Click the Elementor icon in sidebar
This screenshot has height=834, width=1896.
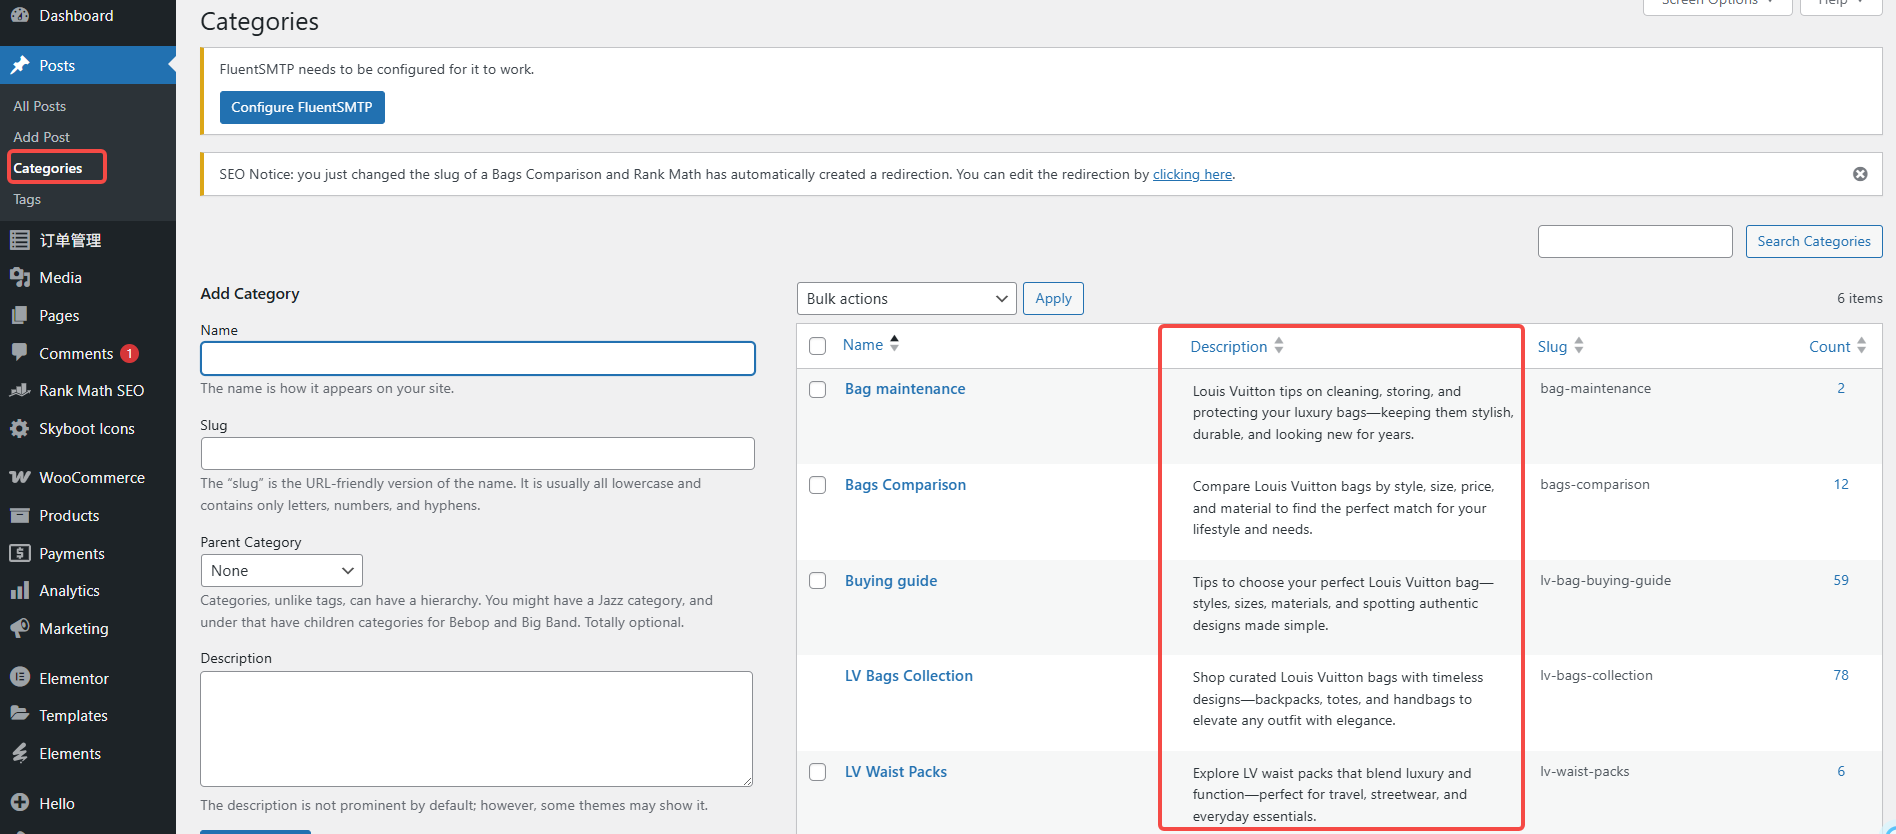[19, 678]
